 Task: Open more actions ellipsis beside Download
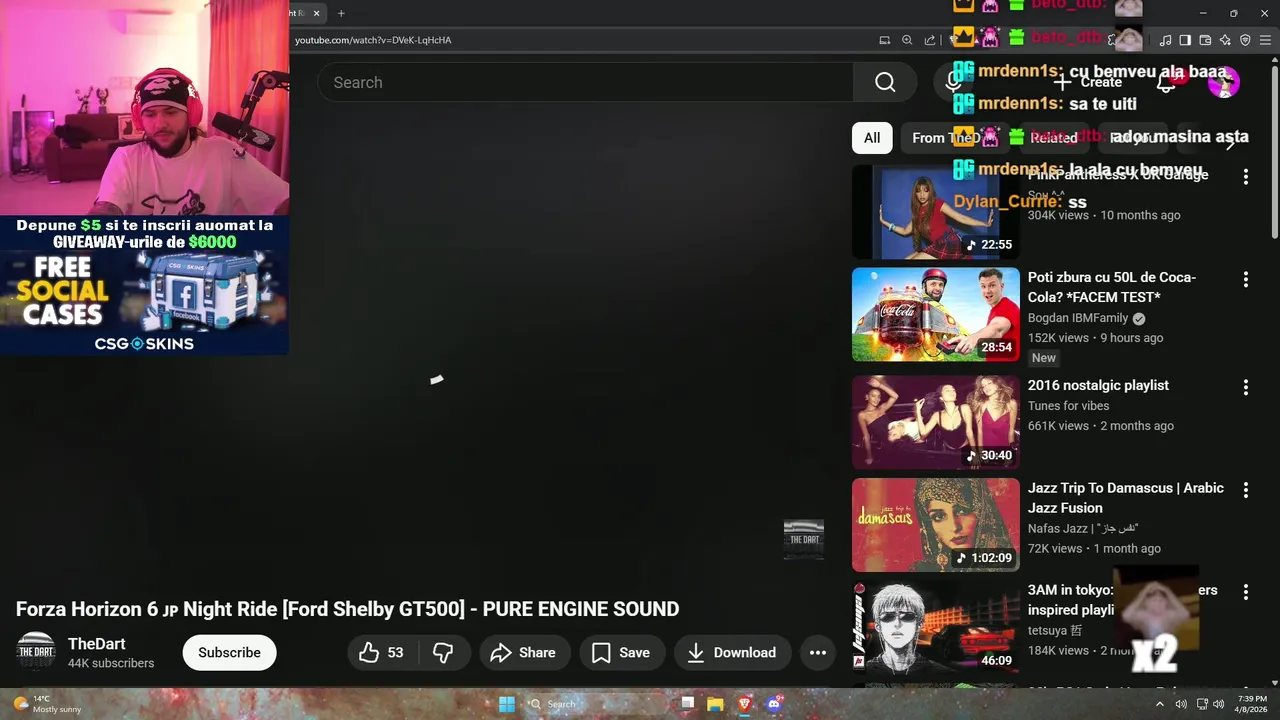(817, 653)
